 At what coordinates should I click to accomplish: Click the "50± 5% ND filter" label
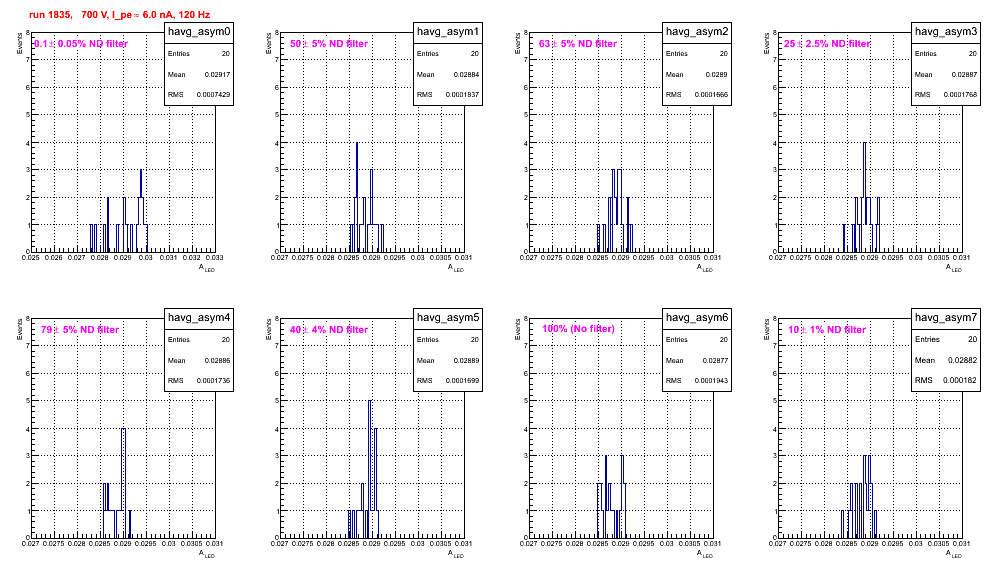[329, 44]
